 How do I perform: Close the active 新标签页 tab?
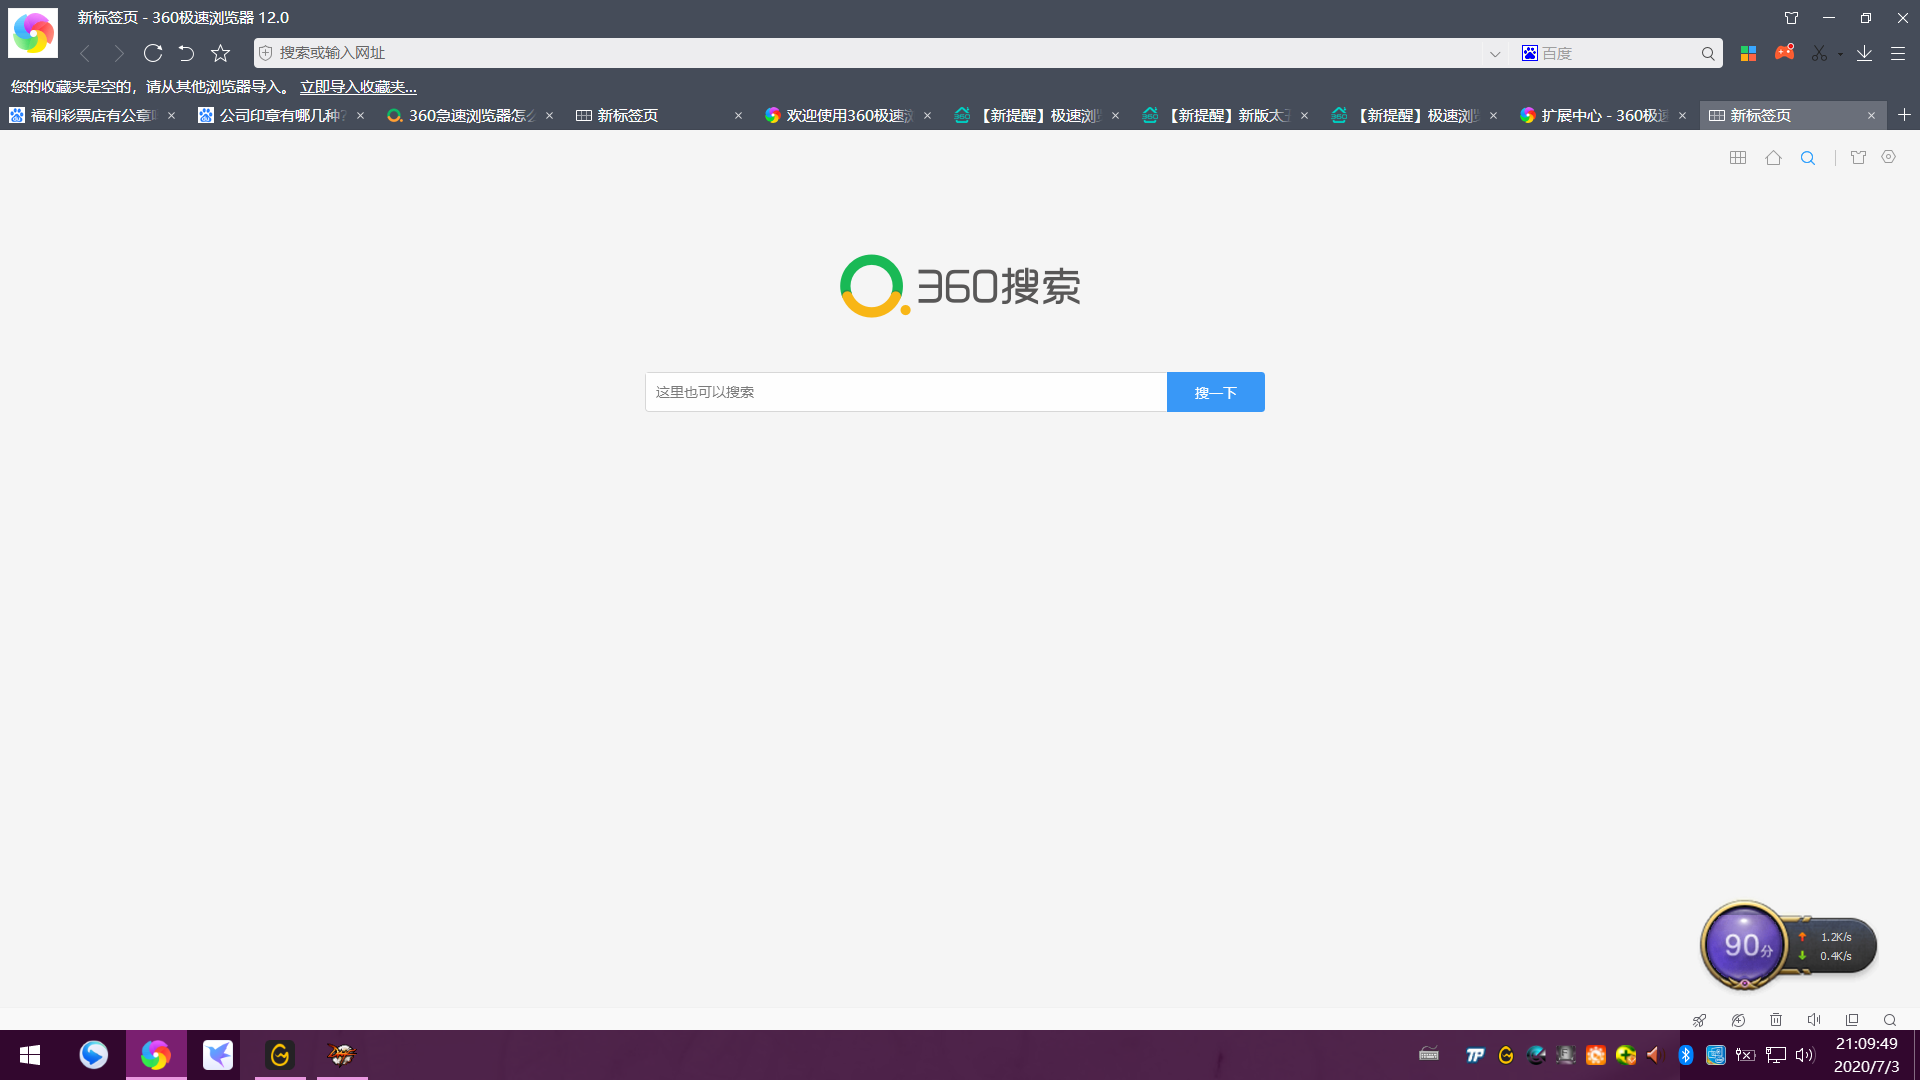pos(1872,116)
